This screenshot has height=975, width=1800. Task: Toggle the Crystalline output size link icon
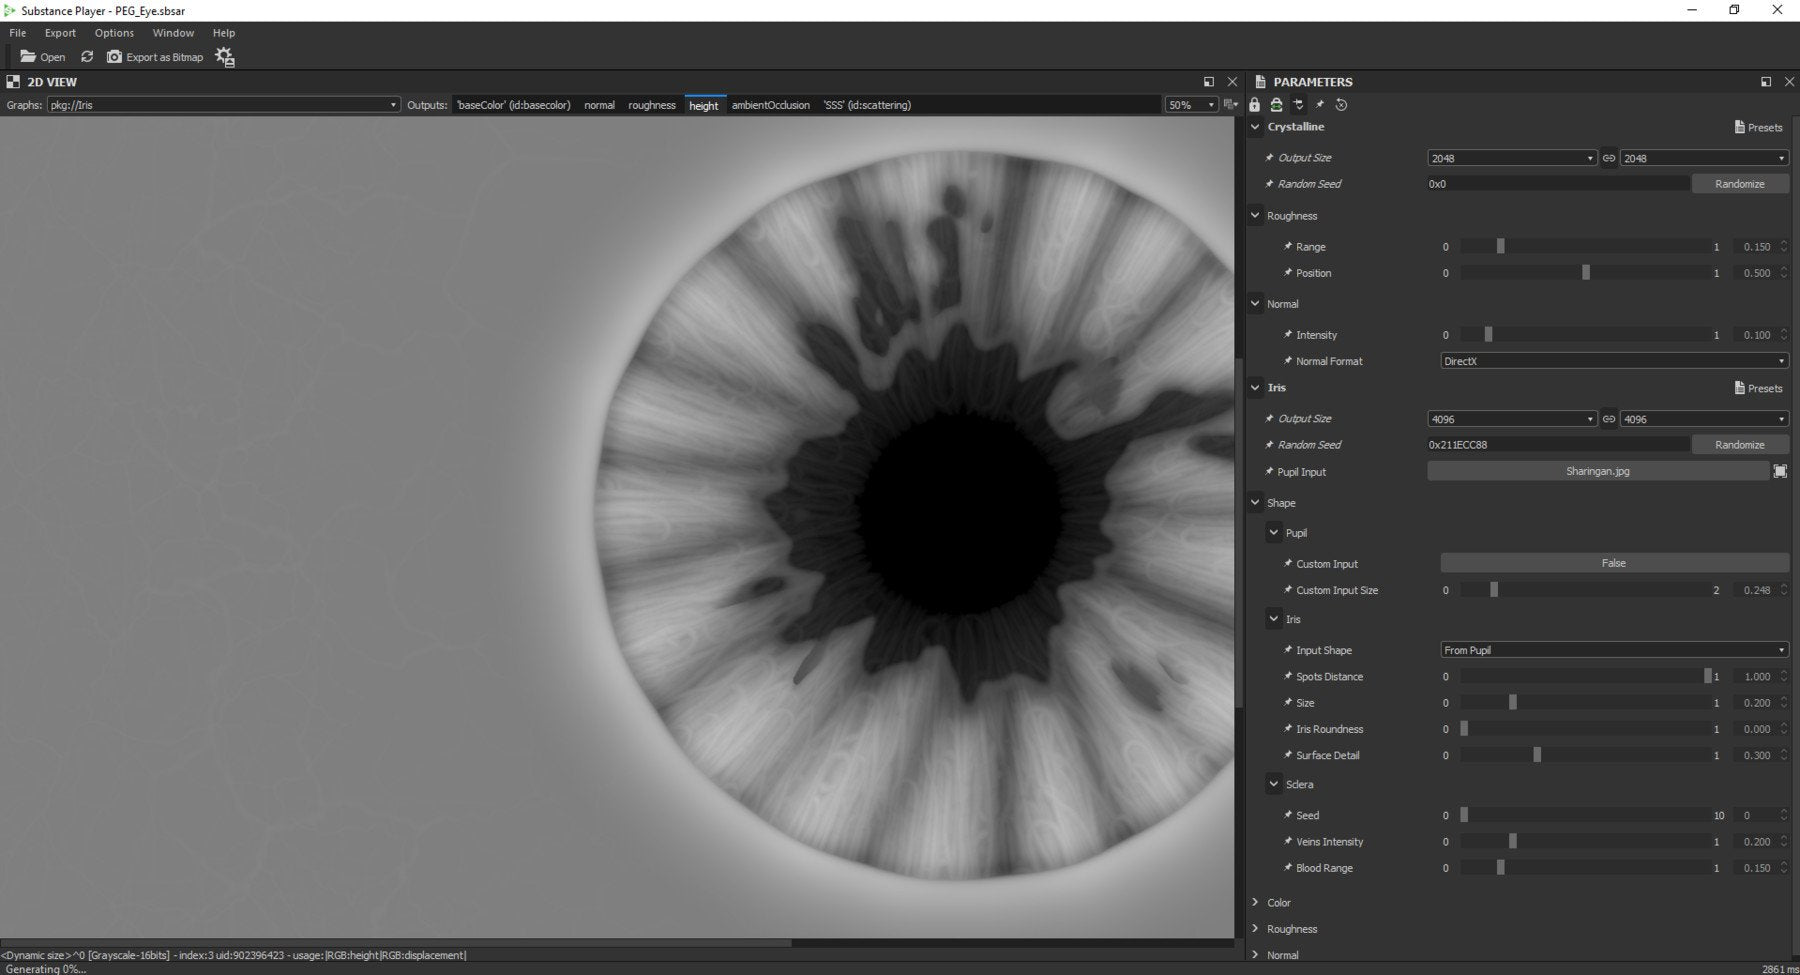pos(1608,158)
